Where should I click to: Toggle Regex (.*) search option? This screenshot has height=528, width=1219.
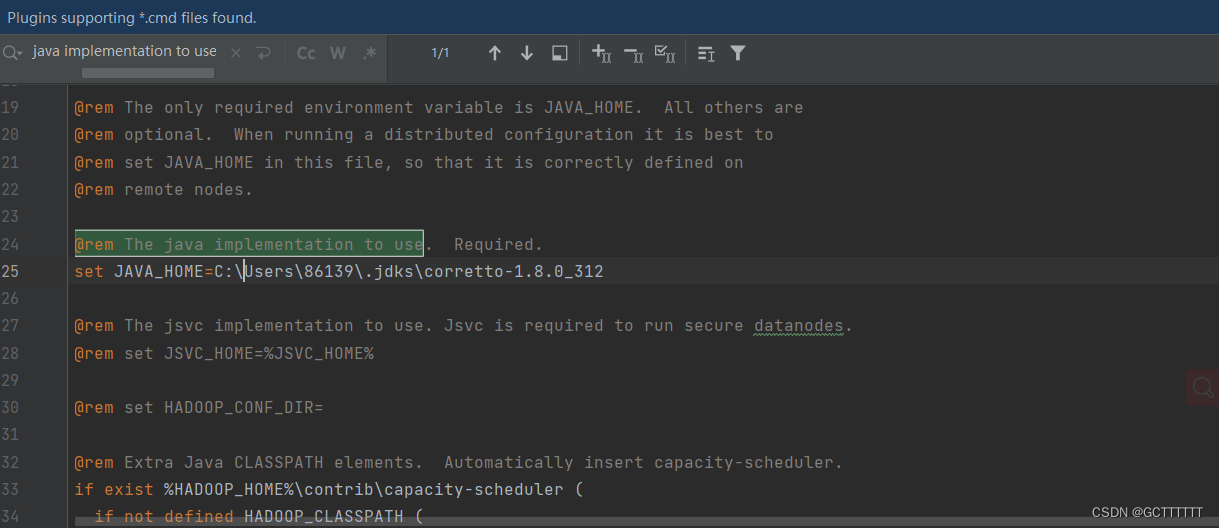[369, 53]
